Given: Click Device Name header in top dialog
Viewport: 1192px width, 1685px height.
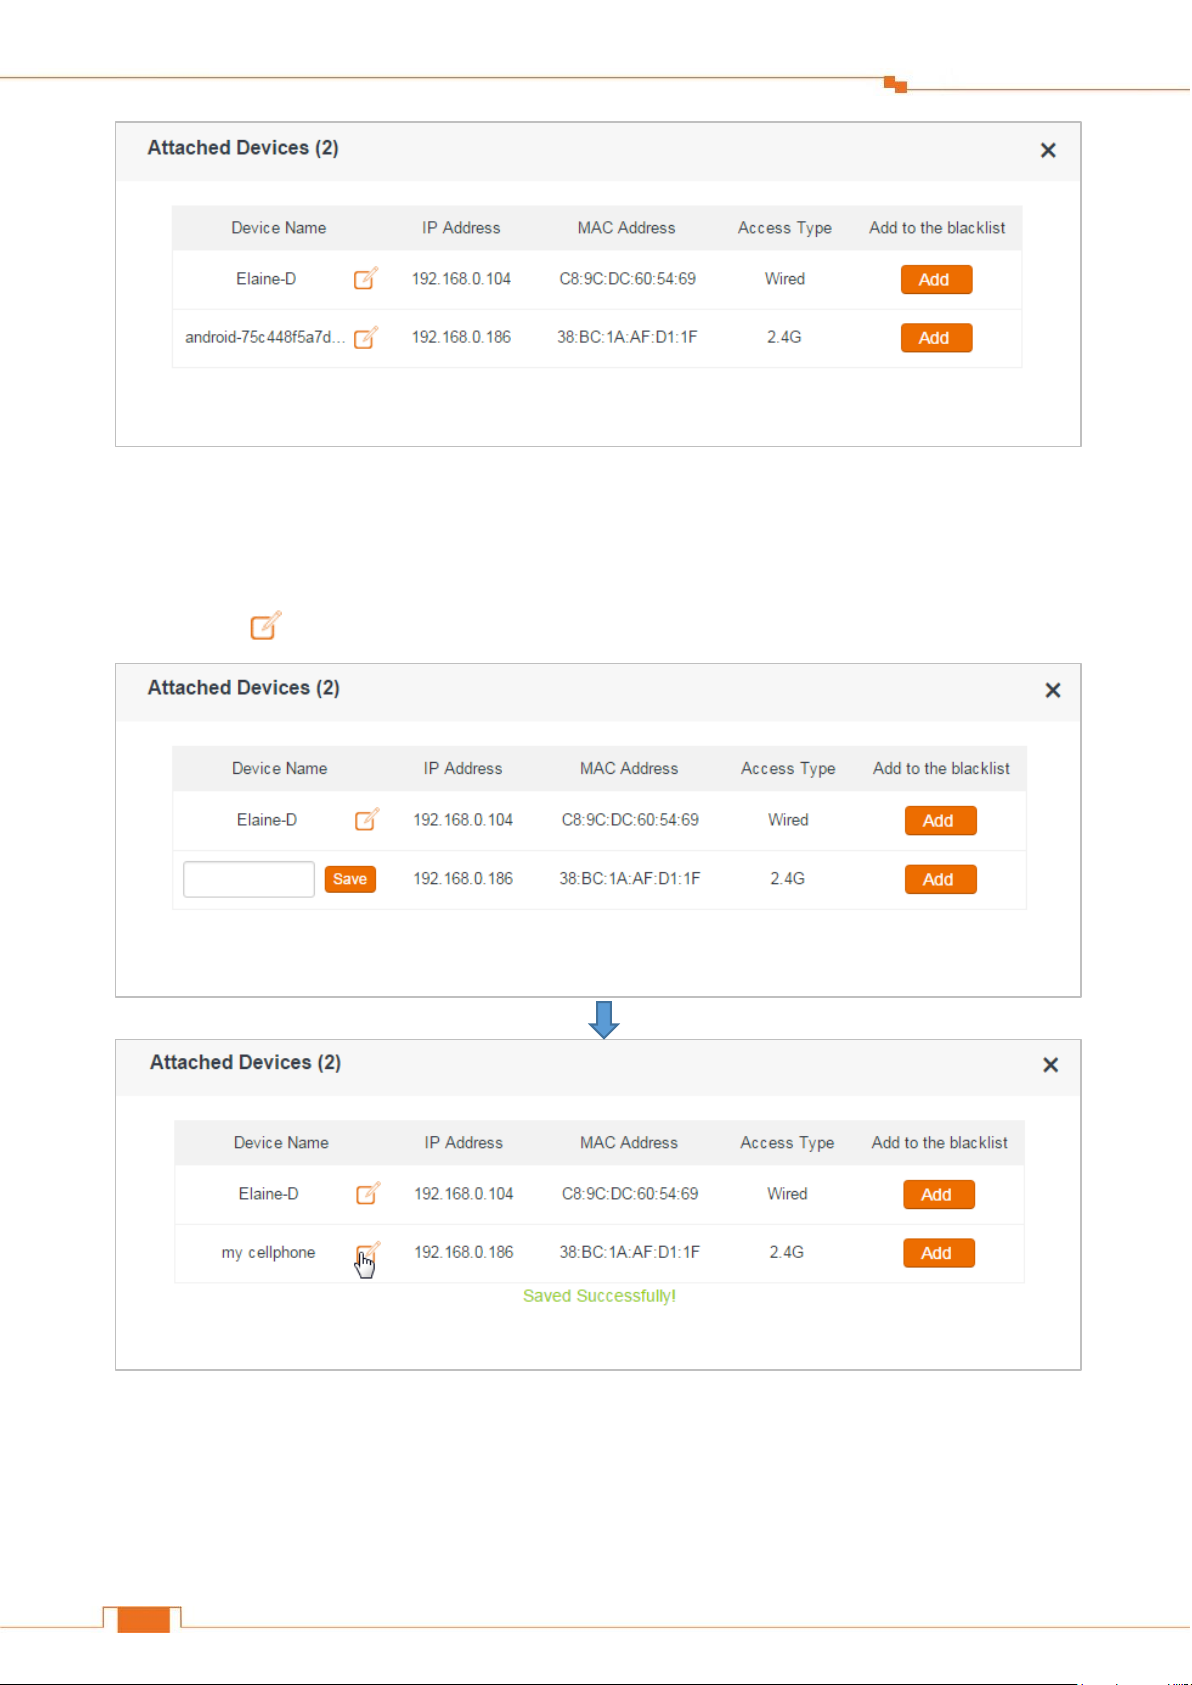Looking at the screenshot, I should click(x=279, y=228).
